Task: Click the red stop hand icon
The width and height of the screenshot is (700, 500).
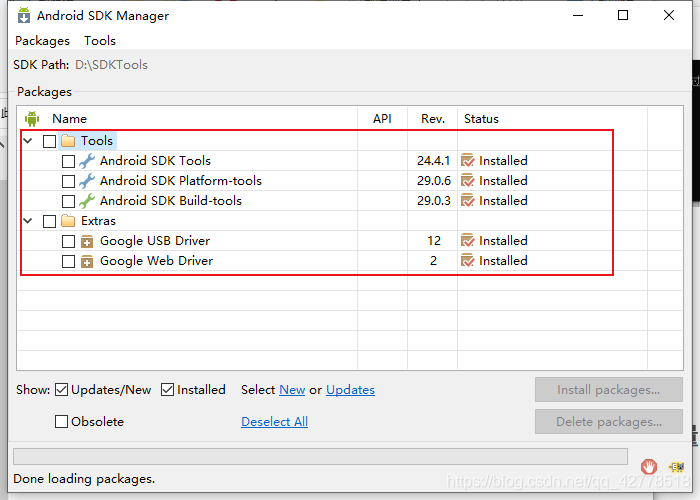Action: pos(649,467)
